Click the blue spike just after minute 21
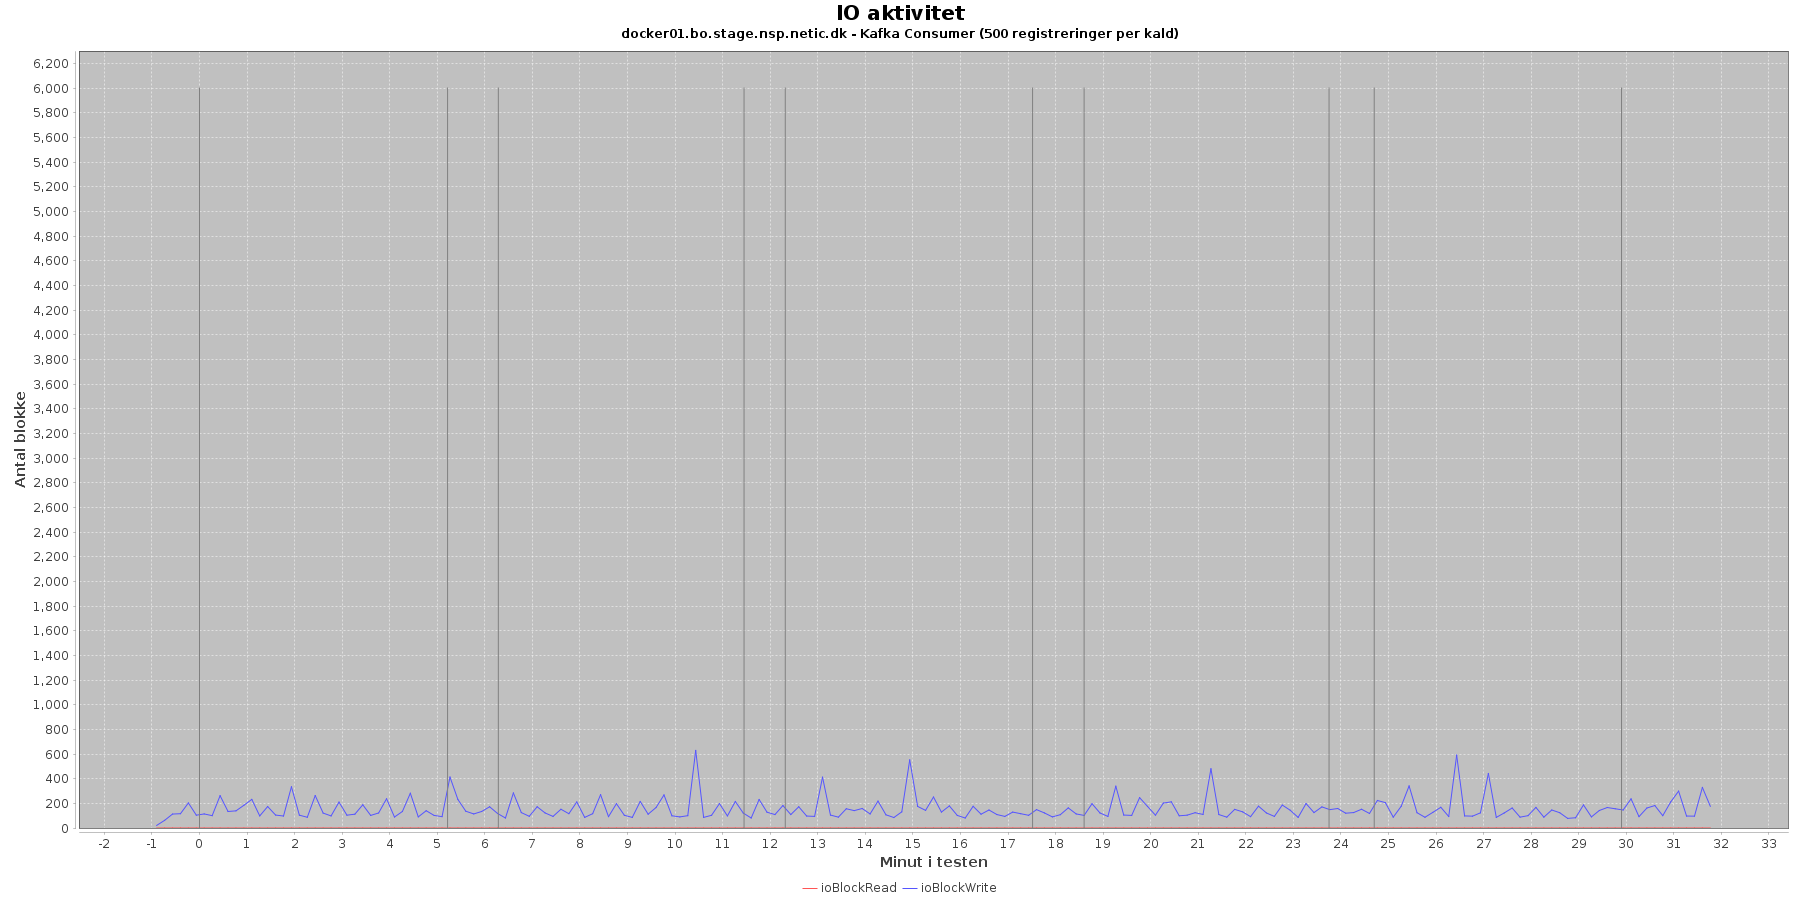 coord(1211,769)
